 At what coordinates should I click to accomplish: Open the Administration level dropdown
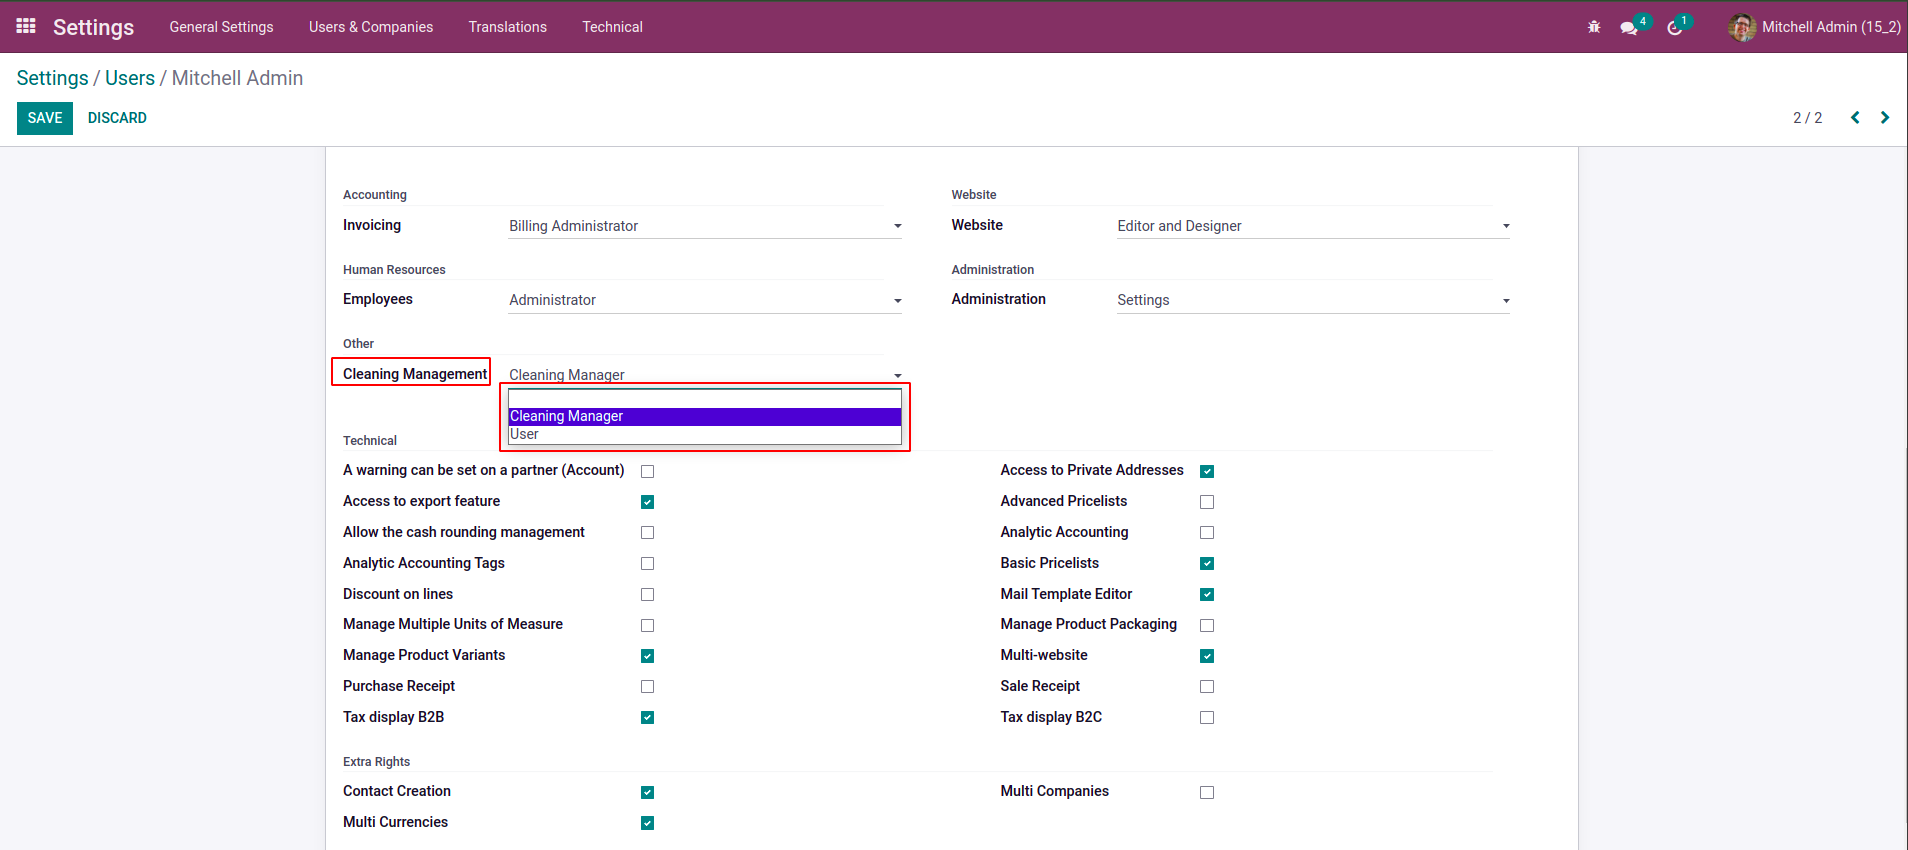point(1312,300)
